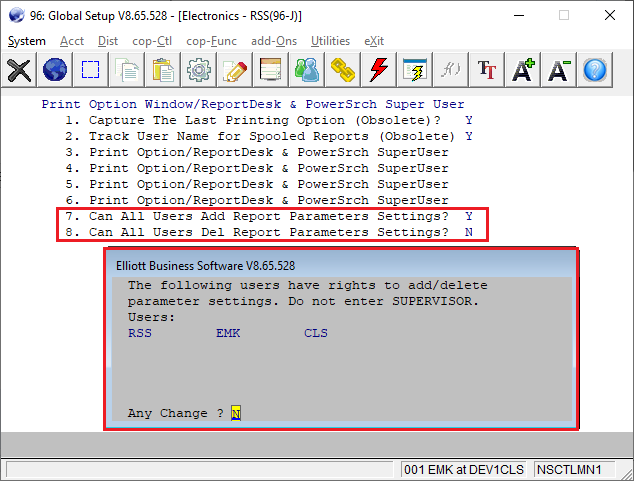Click the Elliott Business Software dialog title
Screen dimensions: 634x481
(x=205, y=266)
